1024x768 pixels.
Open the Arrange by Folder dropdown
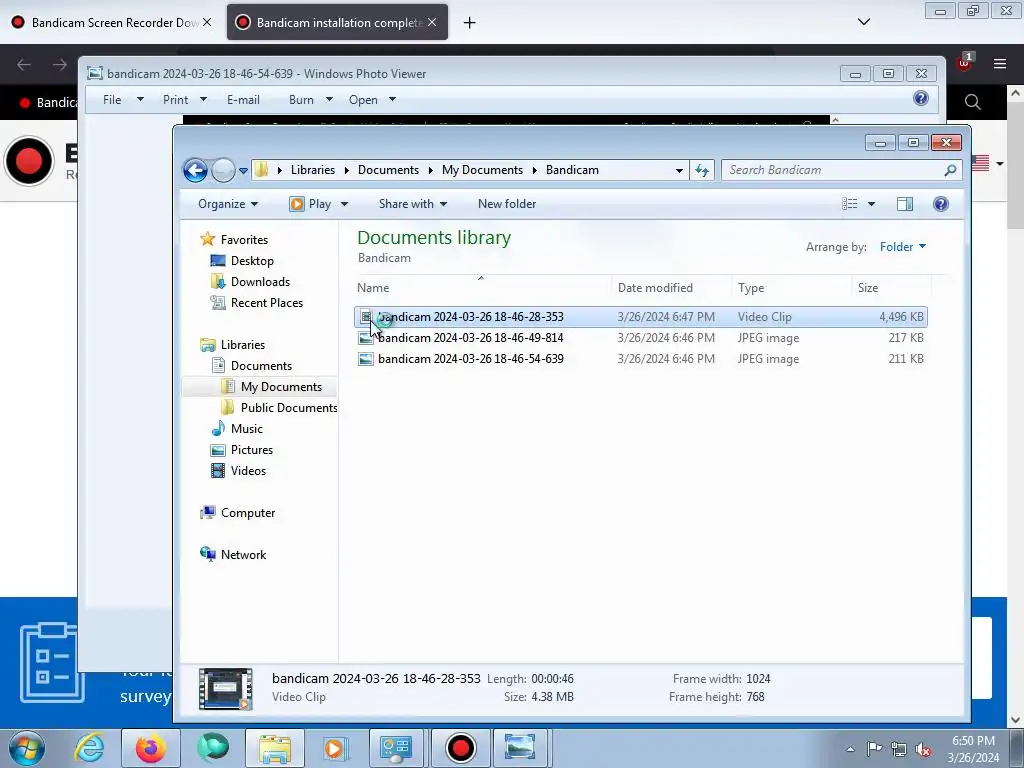903,247
